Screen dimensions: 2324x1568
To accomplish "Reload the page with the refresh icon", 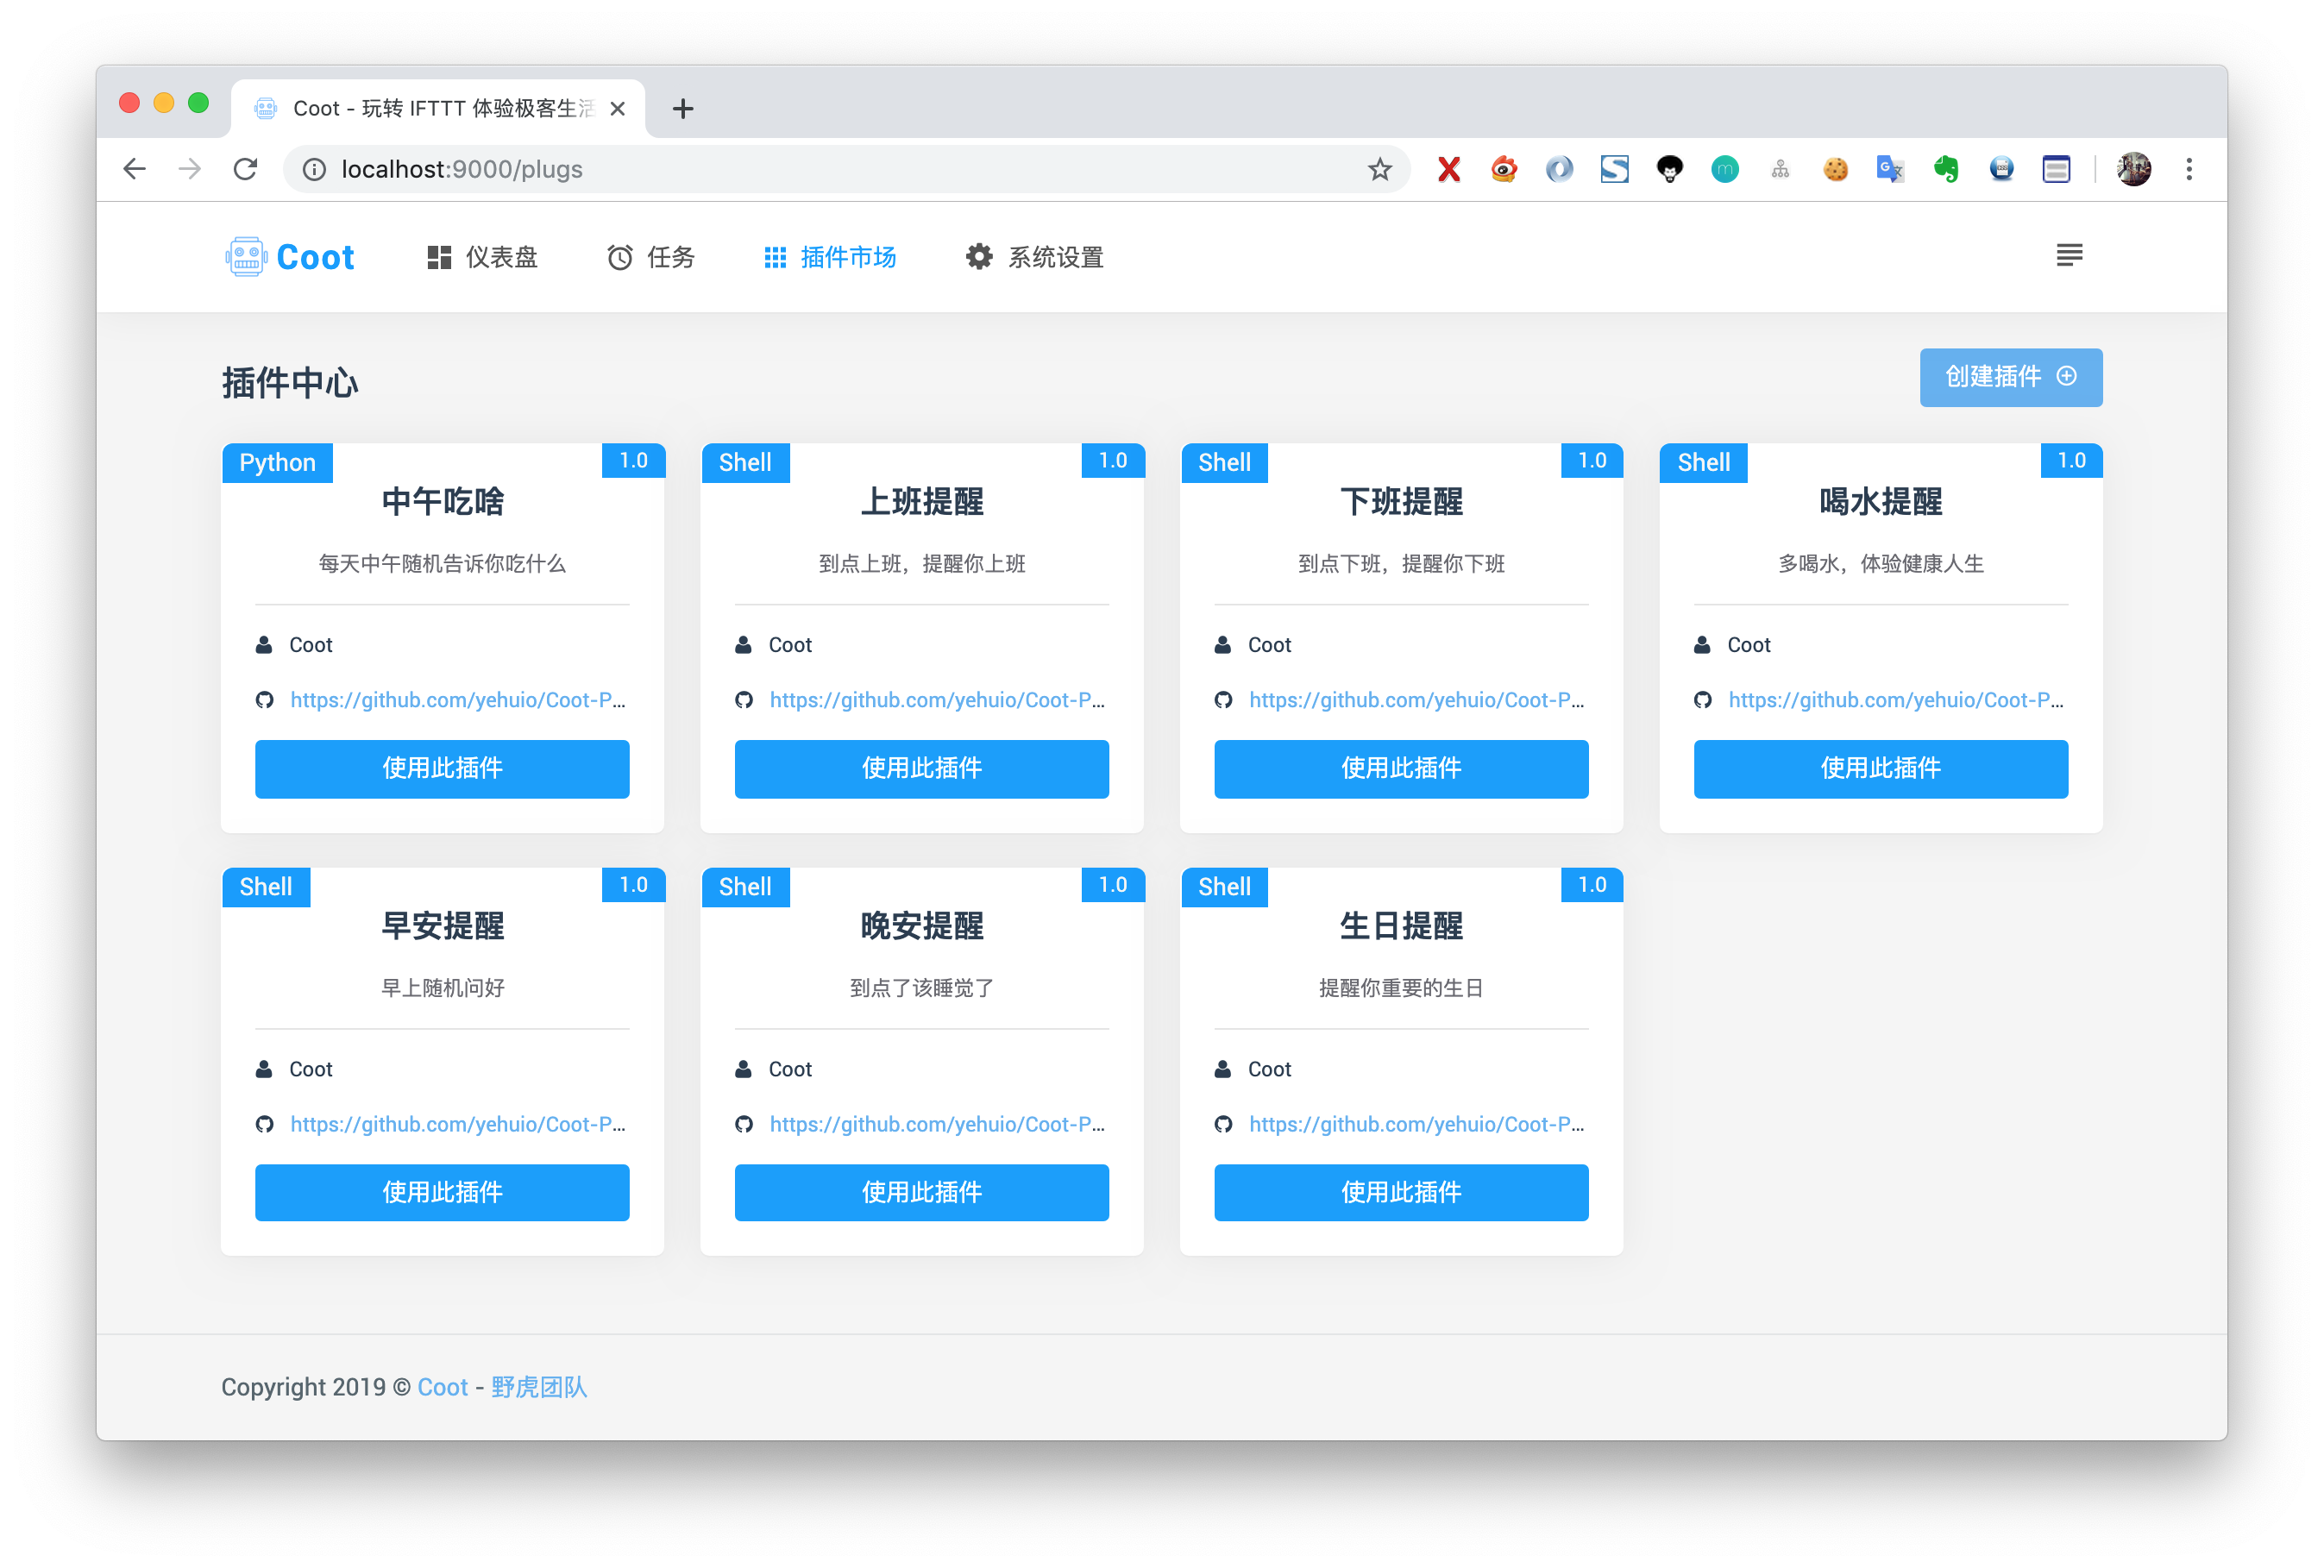I will coord(246,169).
